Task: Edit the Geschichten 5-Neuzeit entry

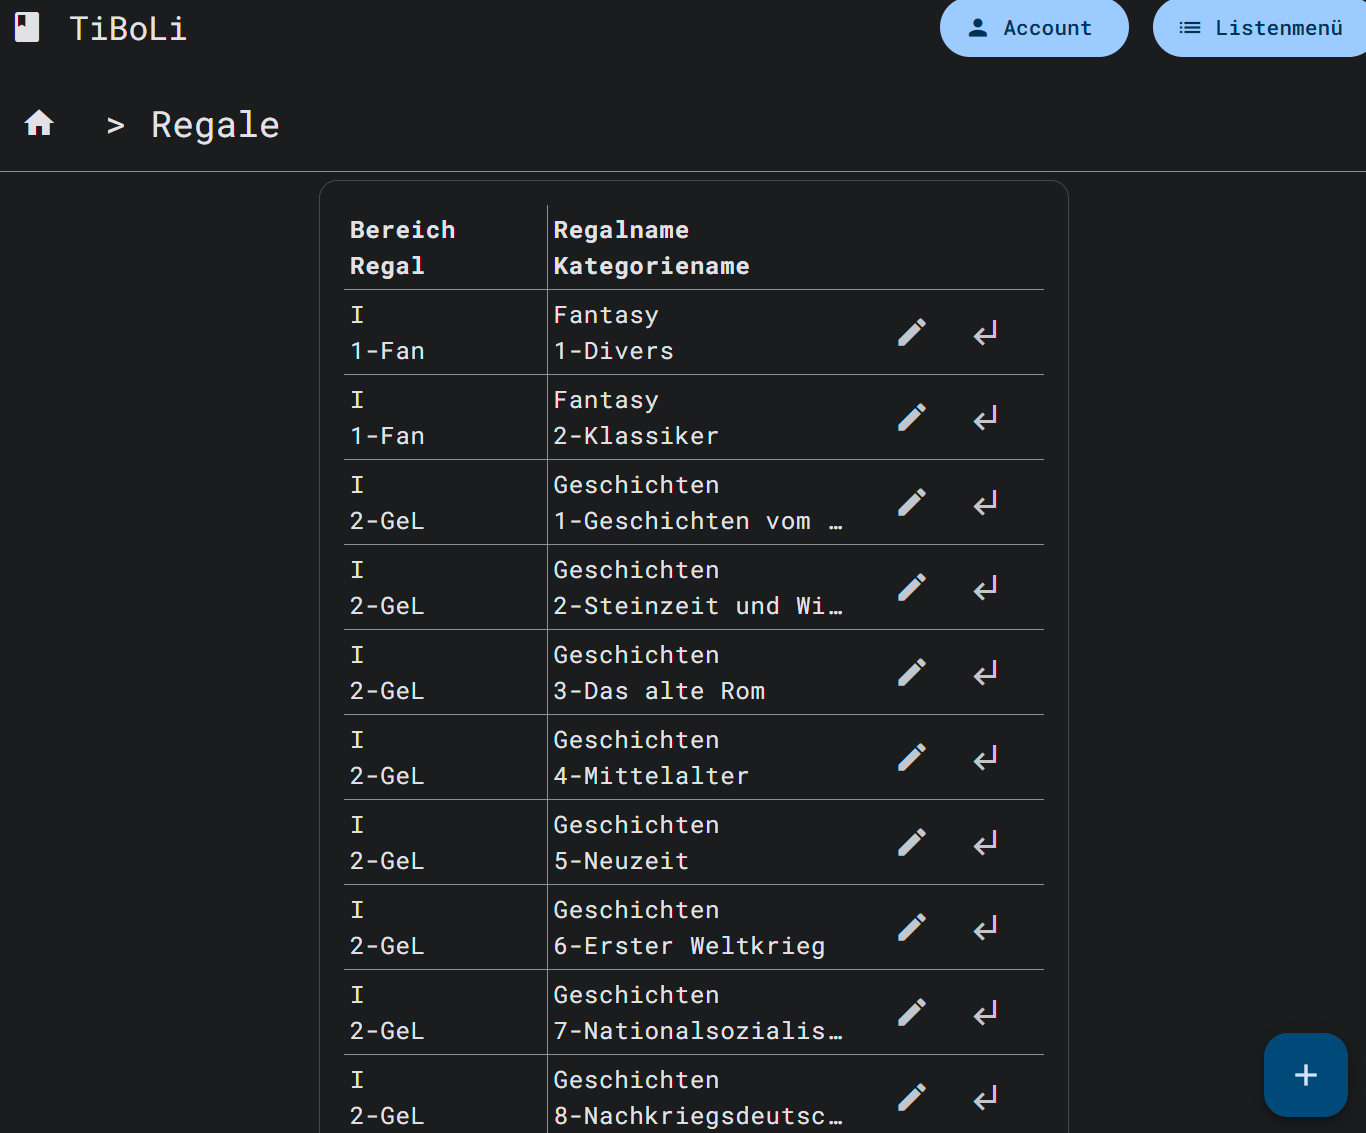Action: click(x=911, y=842)
